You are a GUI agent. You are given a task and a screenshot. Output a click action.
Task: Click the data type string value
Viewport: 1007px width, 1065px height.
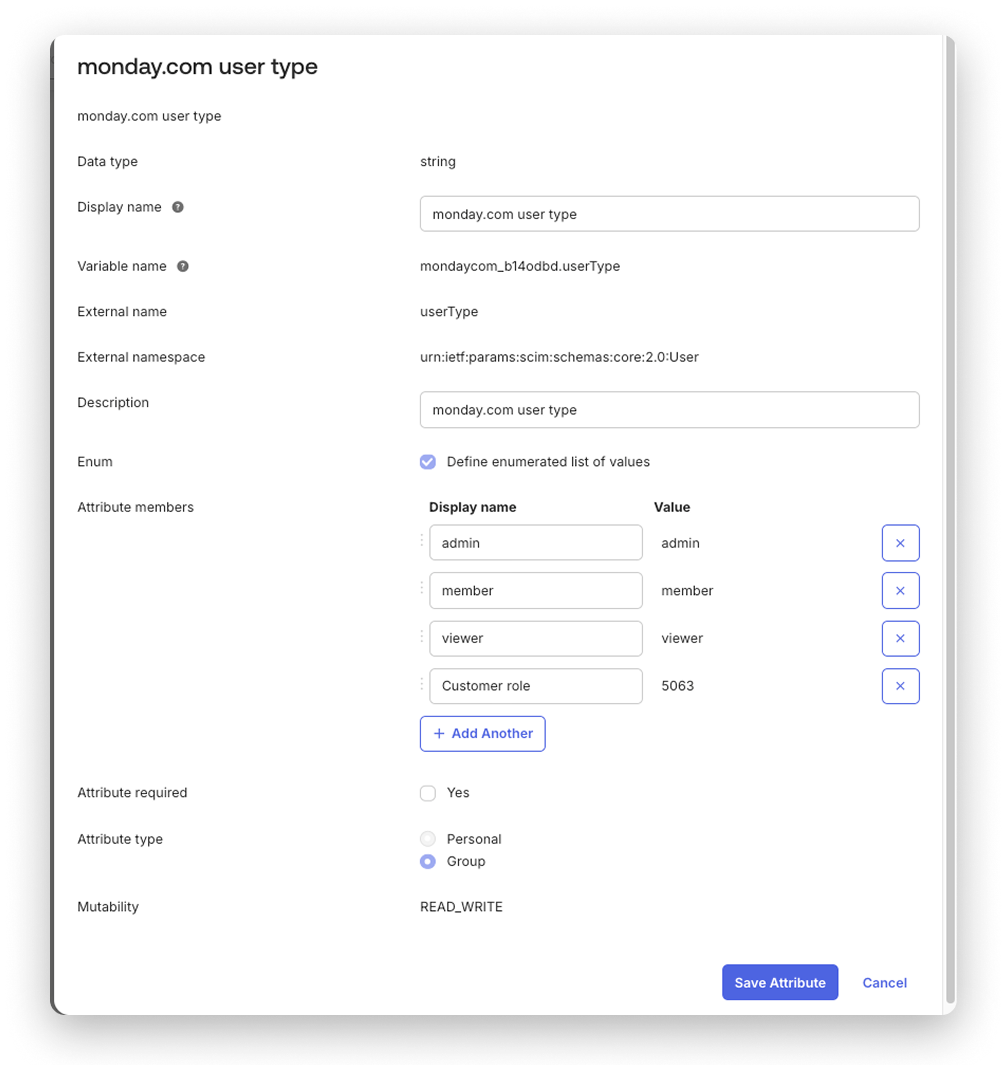pos(437,162)
